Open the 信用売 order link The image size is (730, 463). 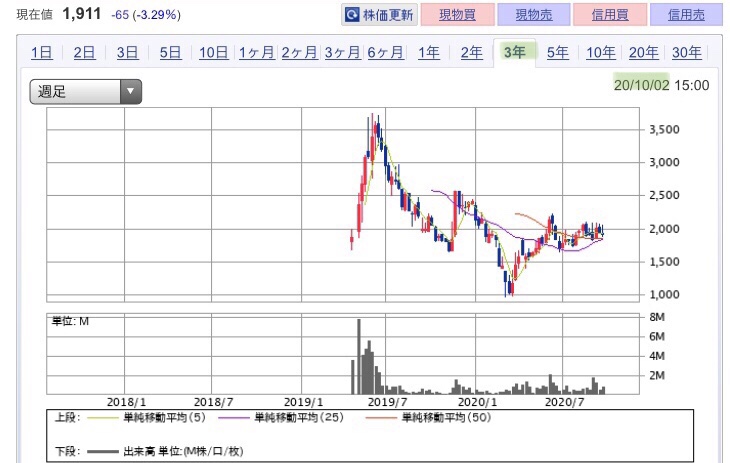click(686, 15)
